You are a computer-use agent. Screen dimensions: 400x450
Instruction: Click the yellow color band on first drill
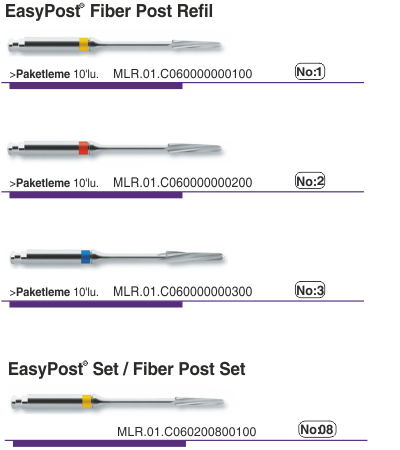(x=84, y=44)
